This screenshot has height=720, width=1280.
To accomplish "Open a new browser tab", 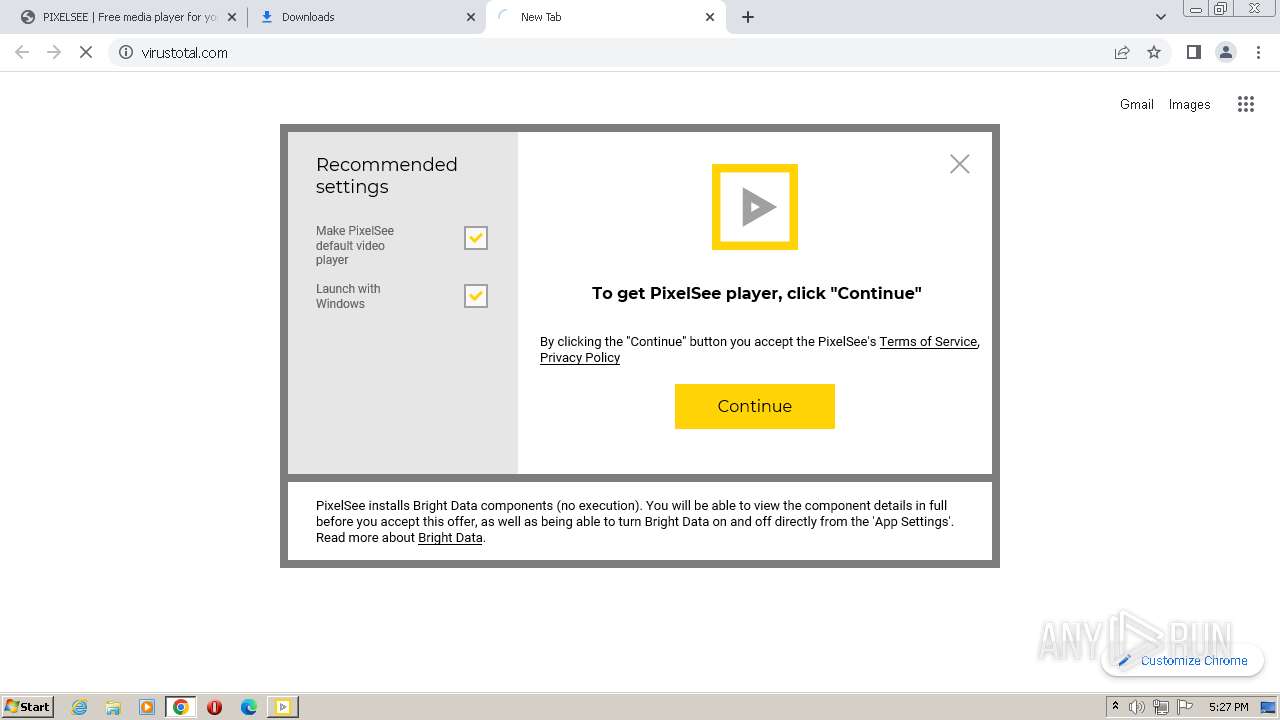I will (748, 17).
